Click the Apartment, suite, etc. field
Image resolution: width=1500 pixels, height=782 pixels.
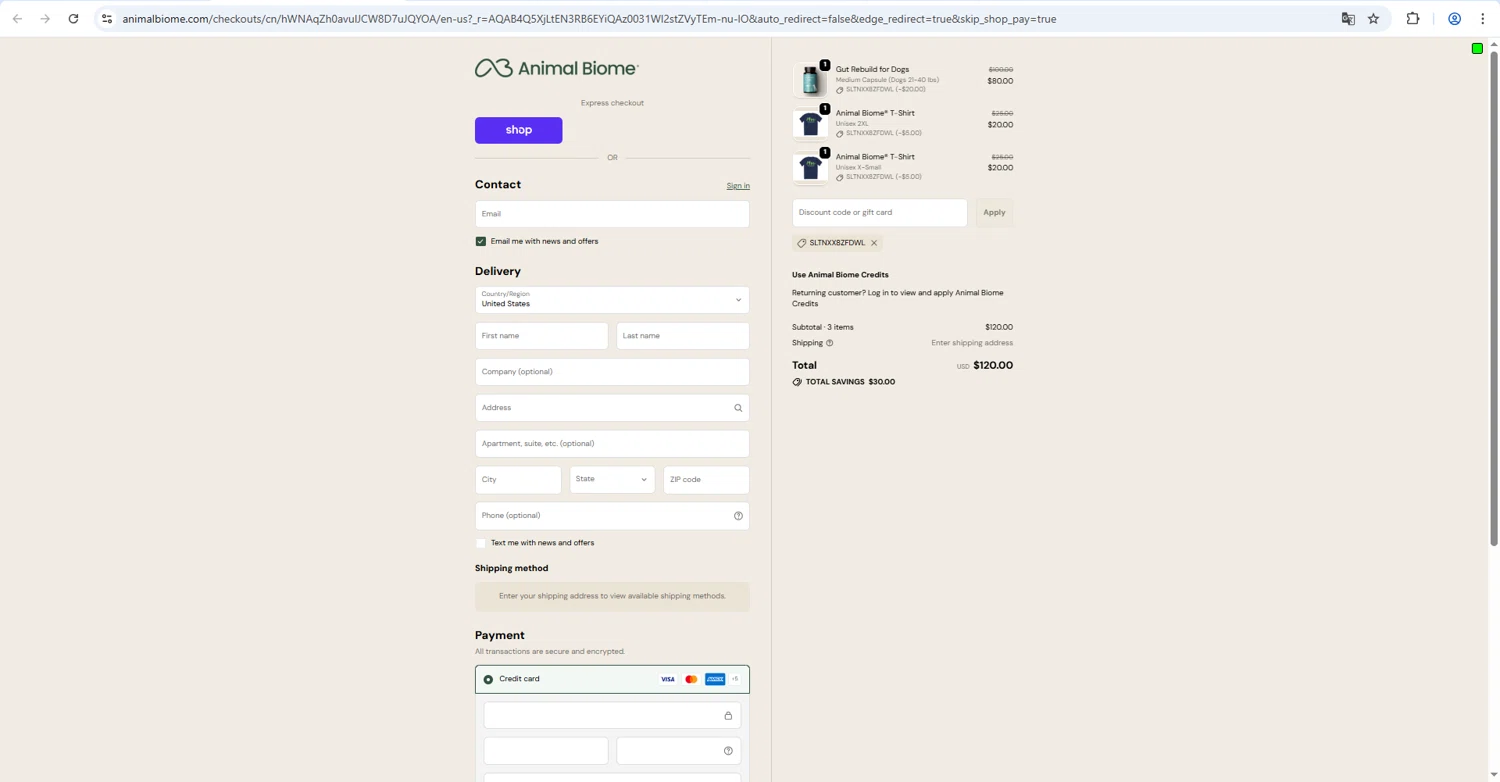tap(612, 444)
